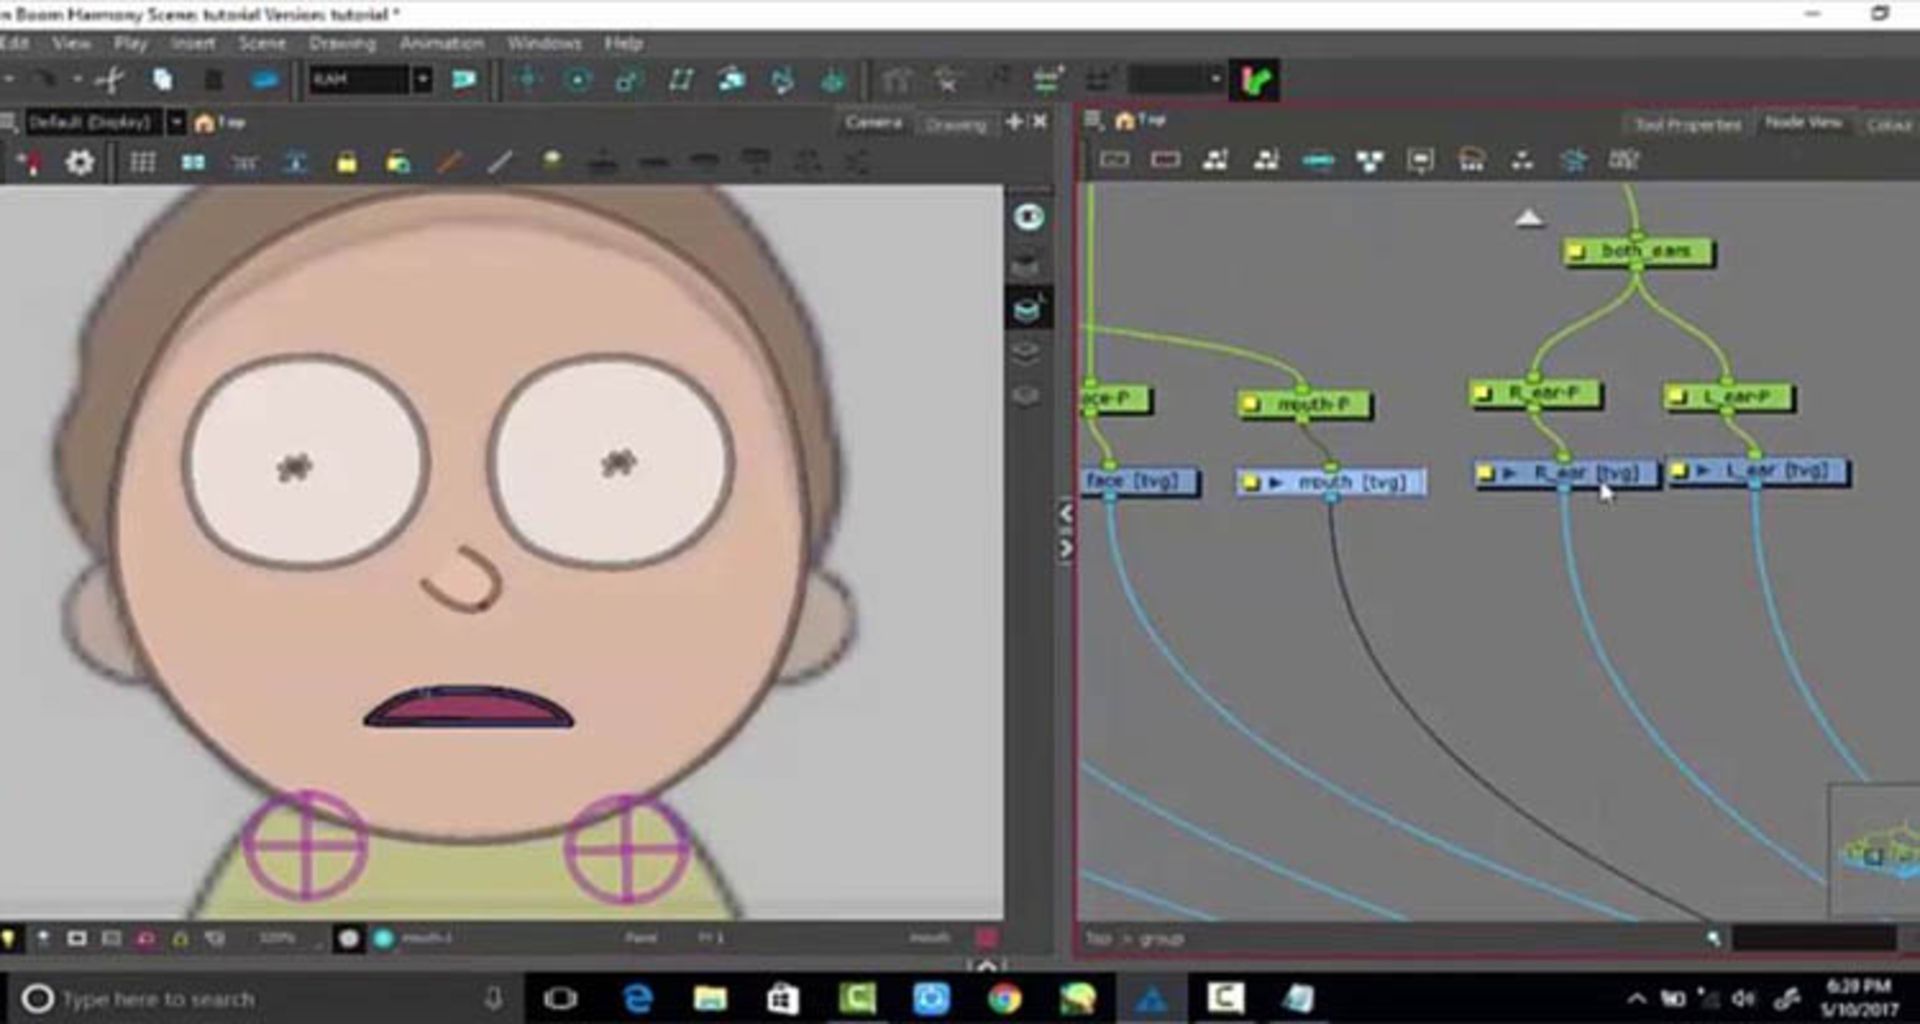Click the teal cable style icon in Node View toolbar
The image size is (1920, 1024).
pyautogui.click(x=1318, y=160)
